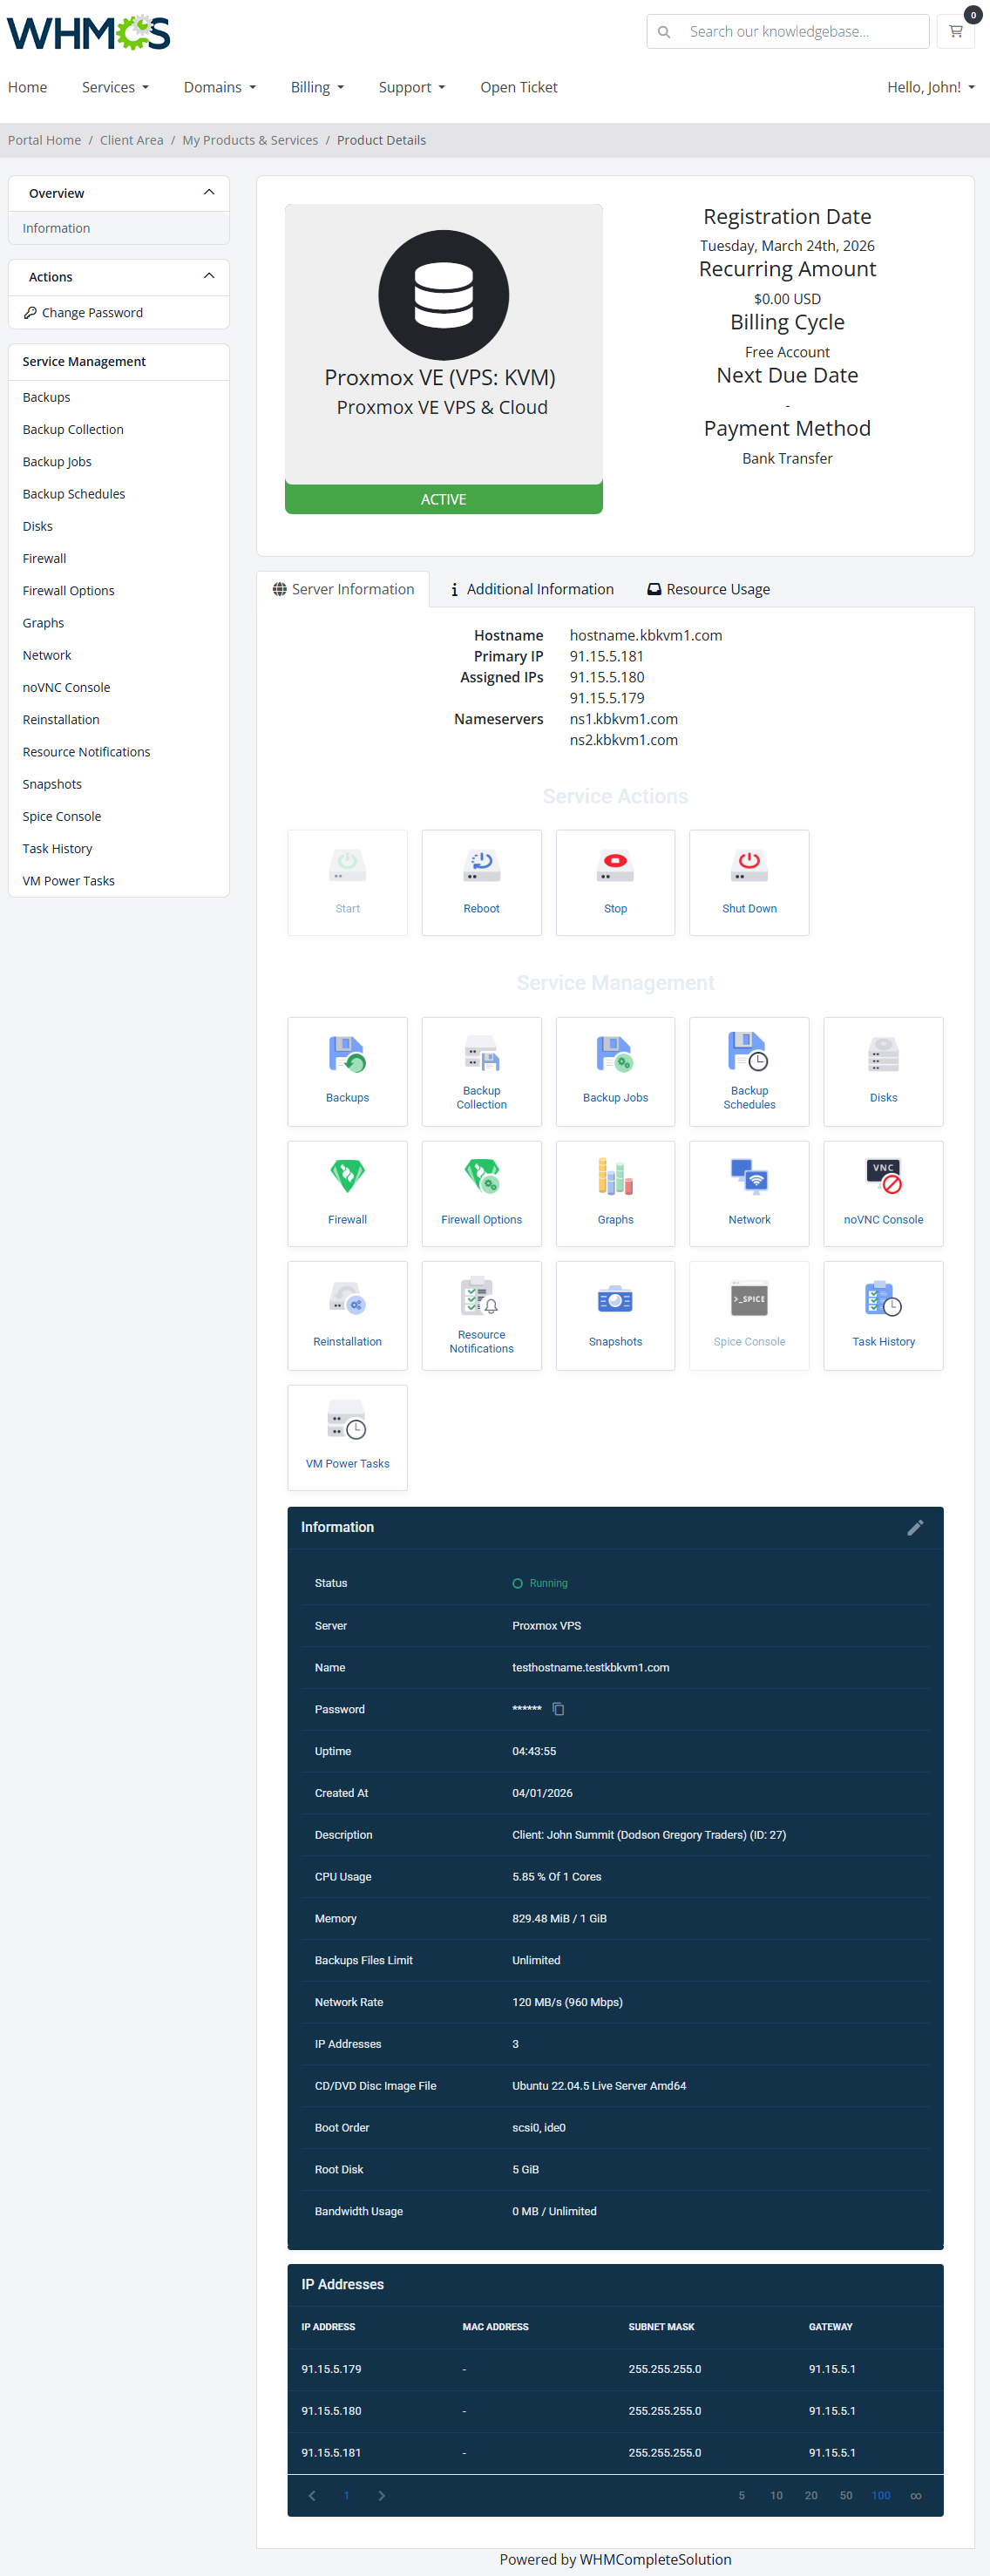Switch to the Resource Usage tab
This screenshot has width=990, height=2576.
click(x=708, y=589)
